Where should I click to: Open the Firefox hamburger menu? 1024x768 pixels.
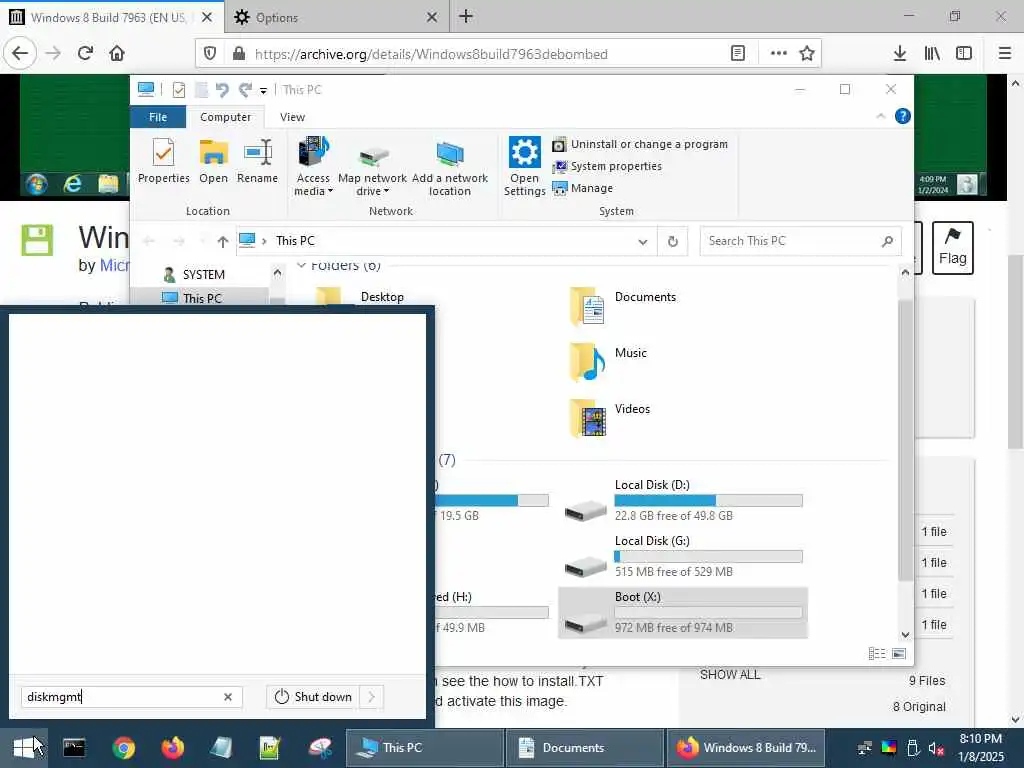(1005, 54)
